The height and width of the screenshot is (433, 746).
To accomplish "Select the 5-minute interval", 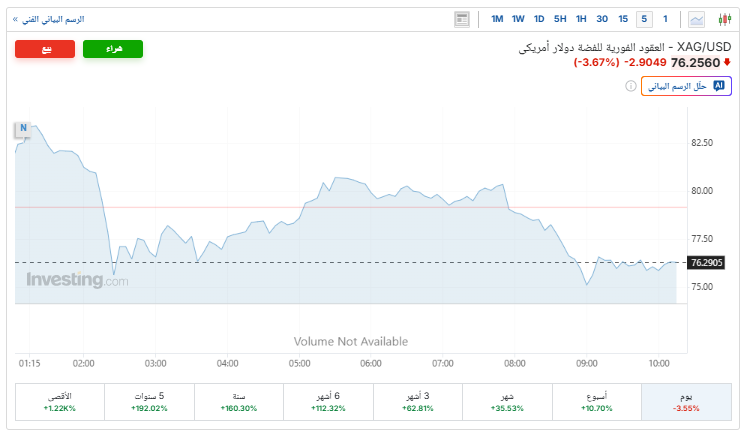I will pos(644,19).
